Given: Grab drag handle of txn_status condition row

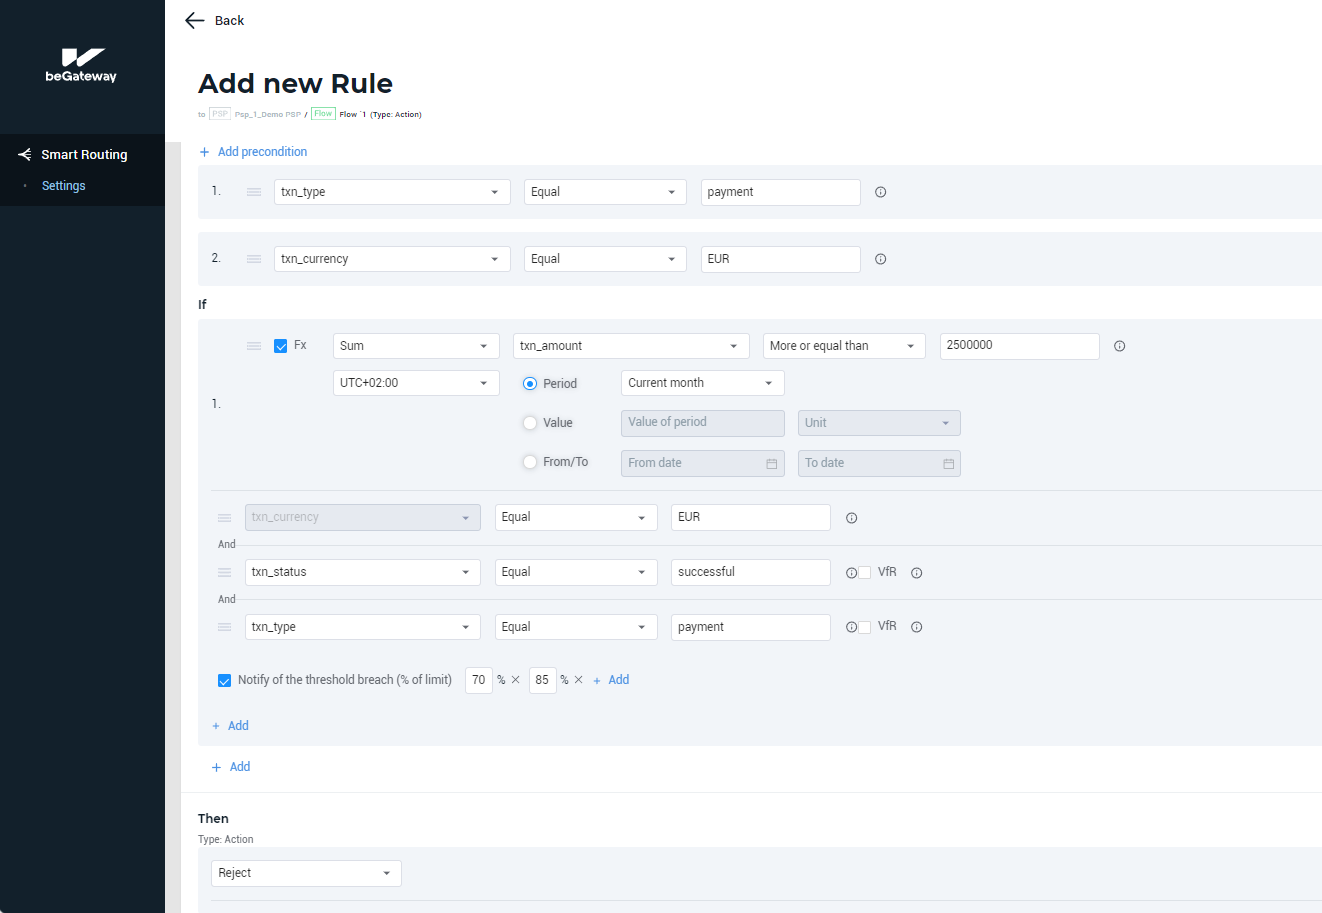Looking at the screenshot, I should (x=225, y=573).
